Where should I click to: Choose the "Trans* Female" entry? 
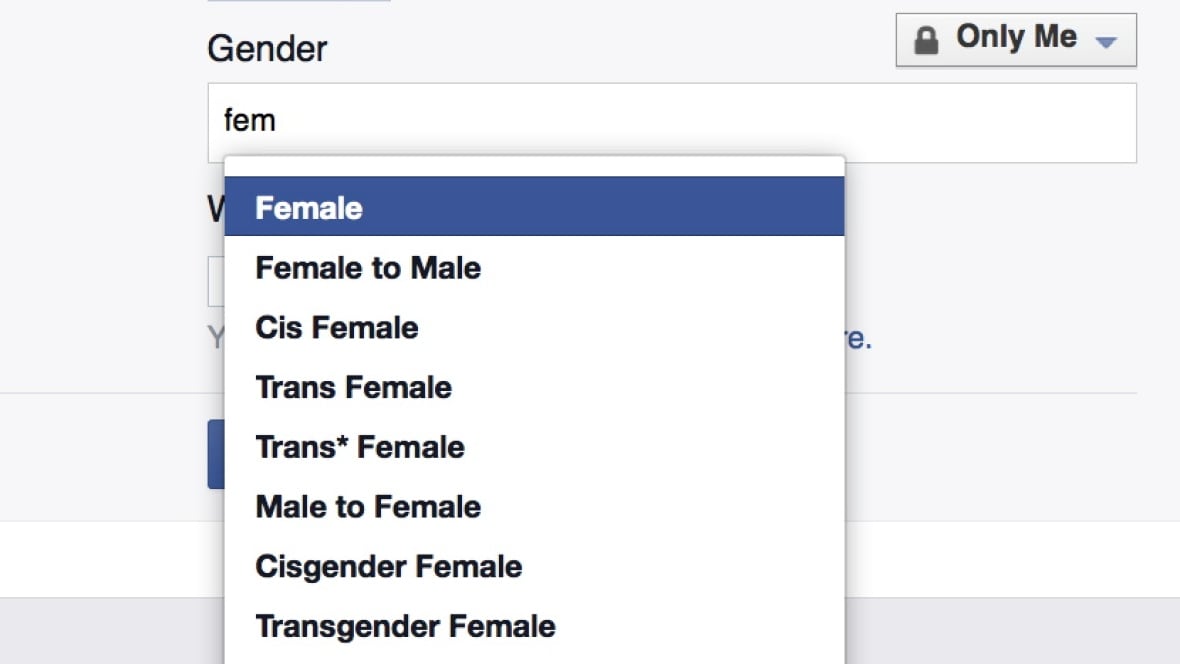pos(360,447)
